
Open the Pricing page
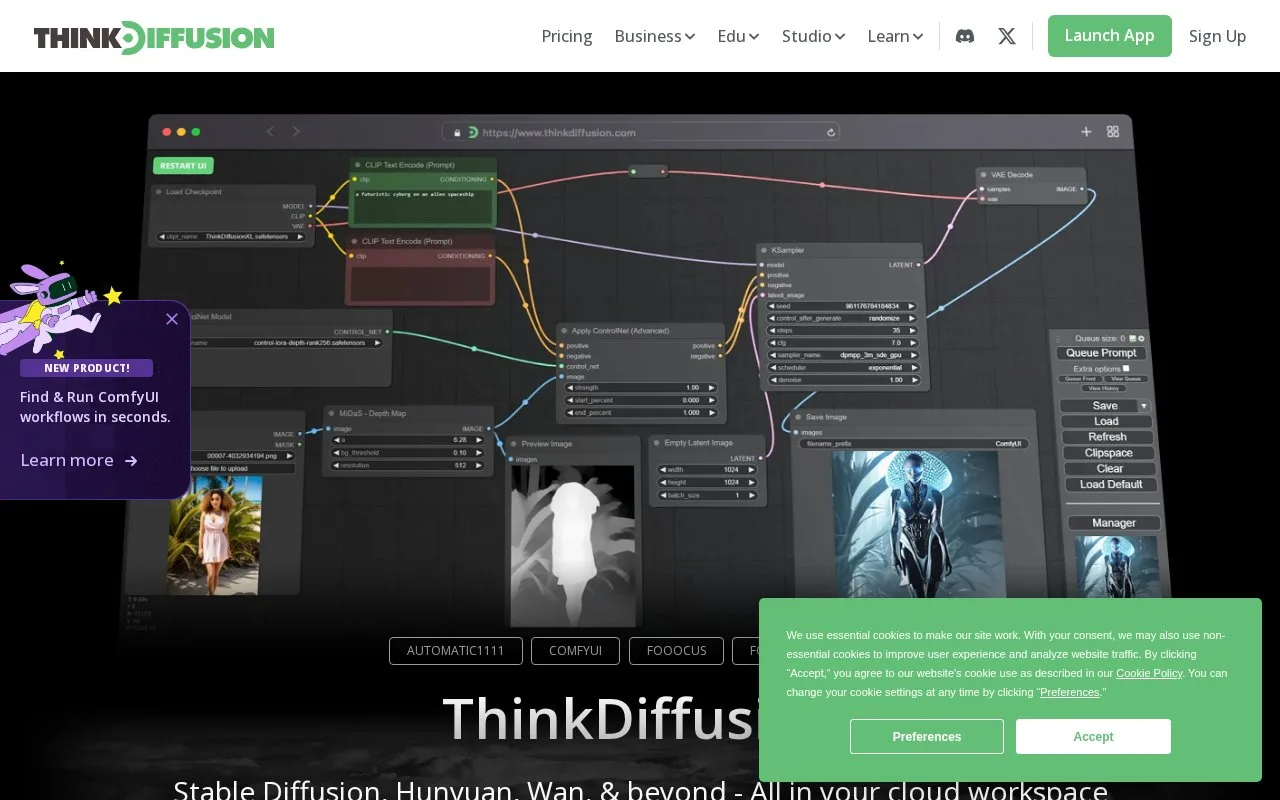567,36
